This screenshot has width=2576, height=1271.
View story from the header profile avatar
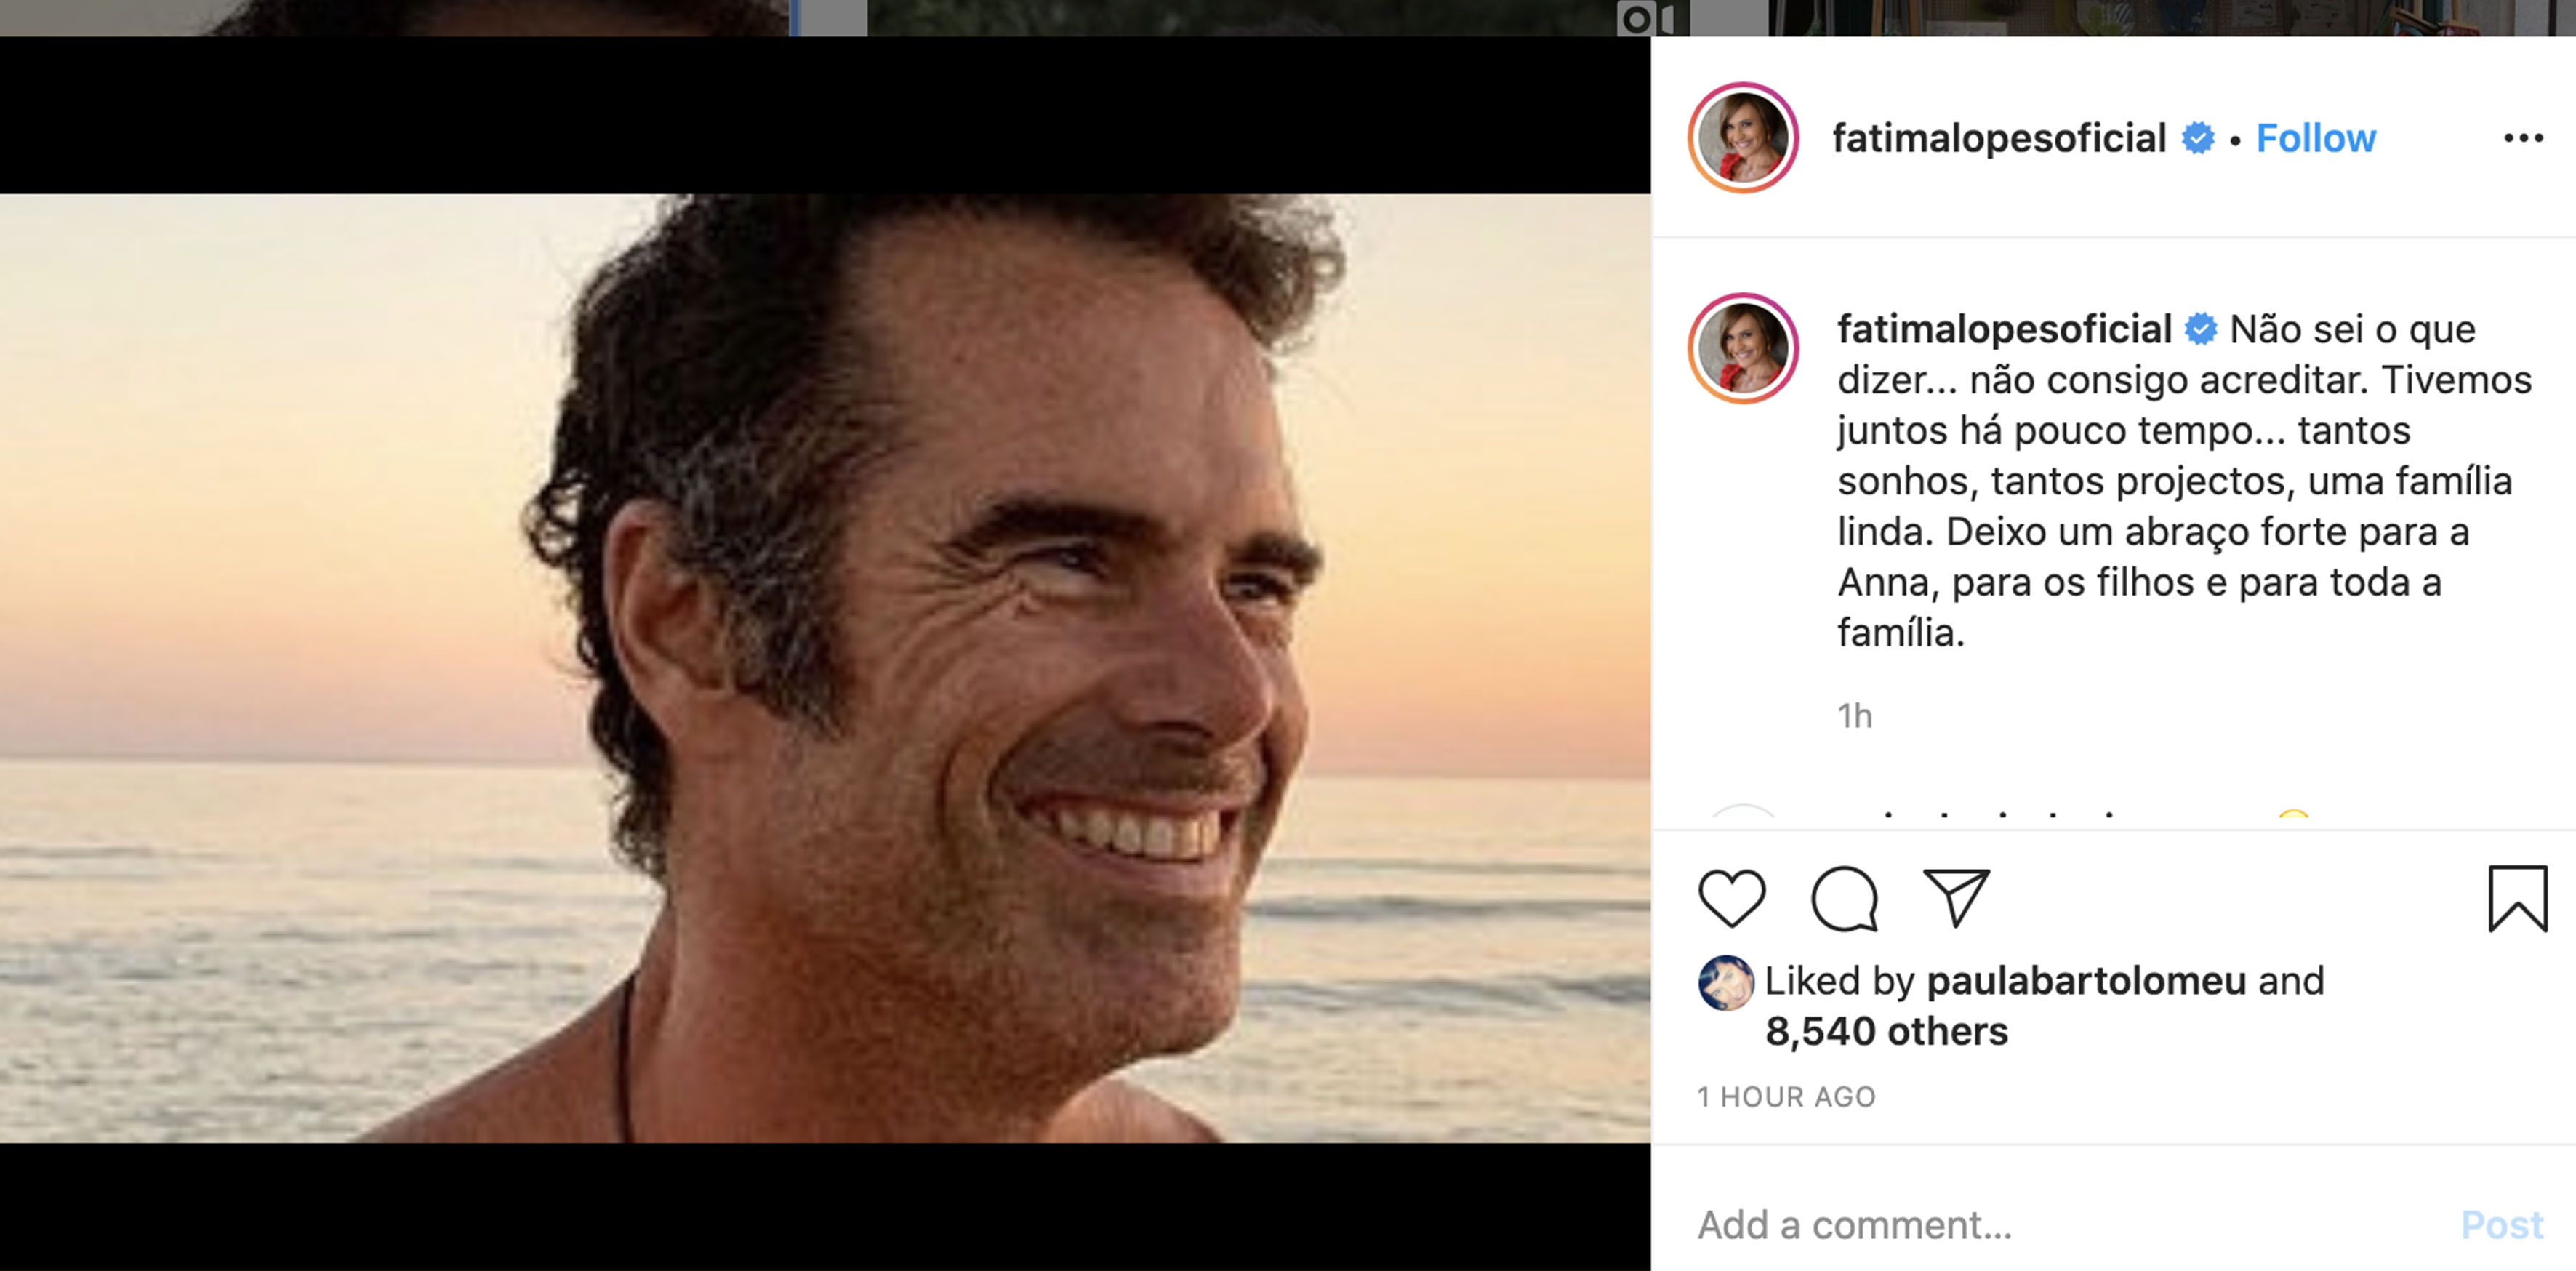coord(1743,138)
